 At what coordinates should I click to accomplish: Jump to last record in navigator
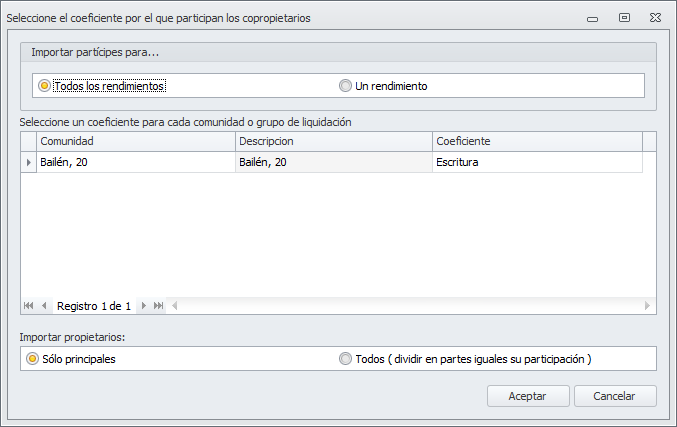tap(159, 306)
